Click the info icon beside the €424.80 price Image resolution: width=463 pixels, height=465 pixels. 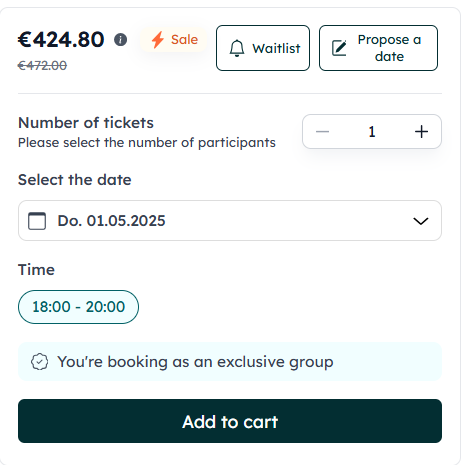pyautogui.click(x=120, y=40)
